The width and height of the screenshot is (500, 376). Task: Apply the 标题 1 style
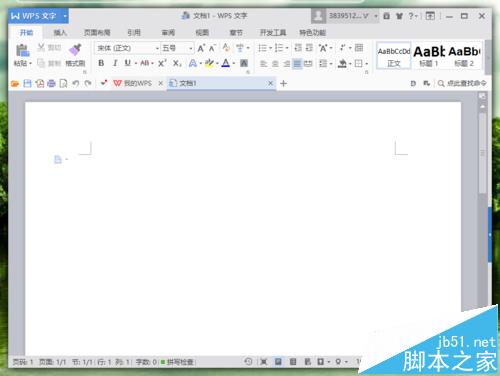[429, 56]
